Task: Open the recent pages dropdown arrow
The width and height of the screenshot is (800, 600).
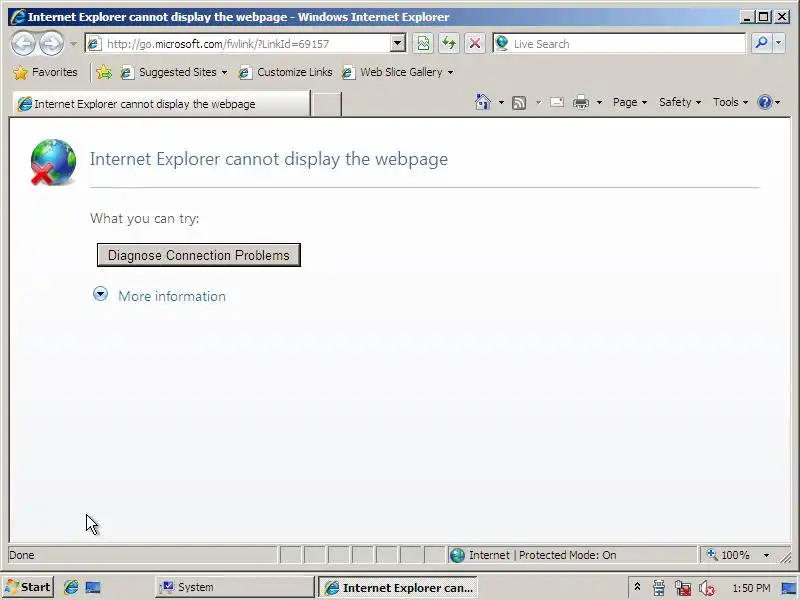Action: click(73, 44)
